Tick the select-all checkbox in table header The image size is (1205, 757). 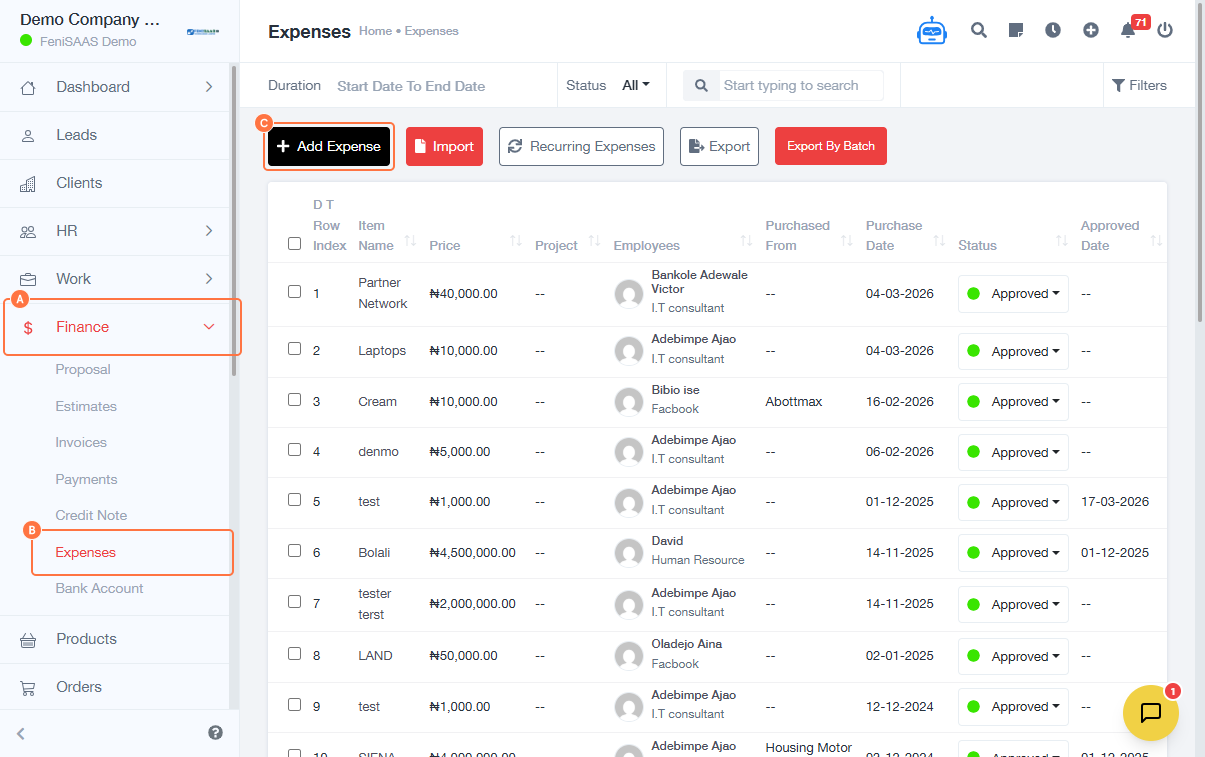click(294, 243)
